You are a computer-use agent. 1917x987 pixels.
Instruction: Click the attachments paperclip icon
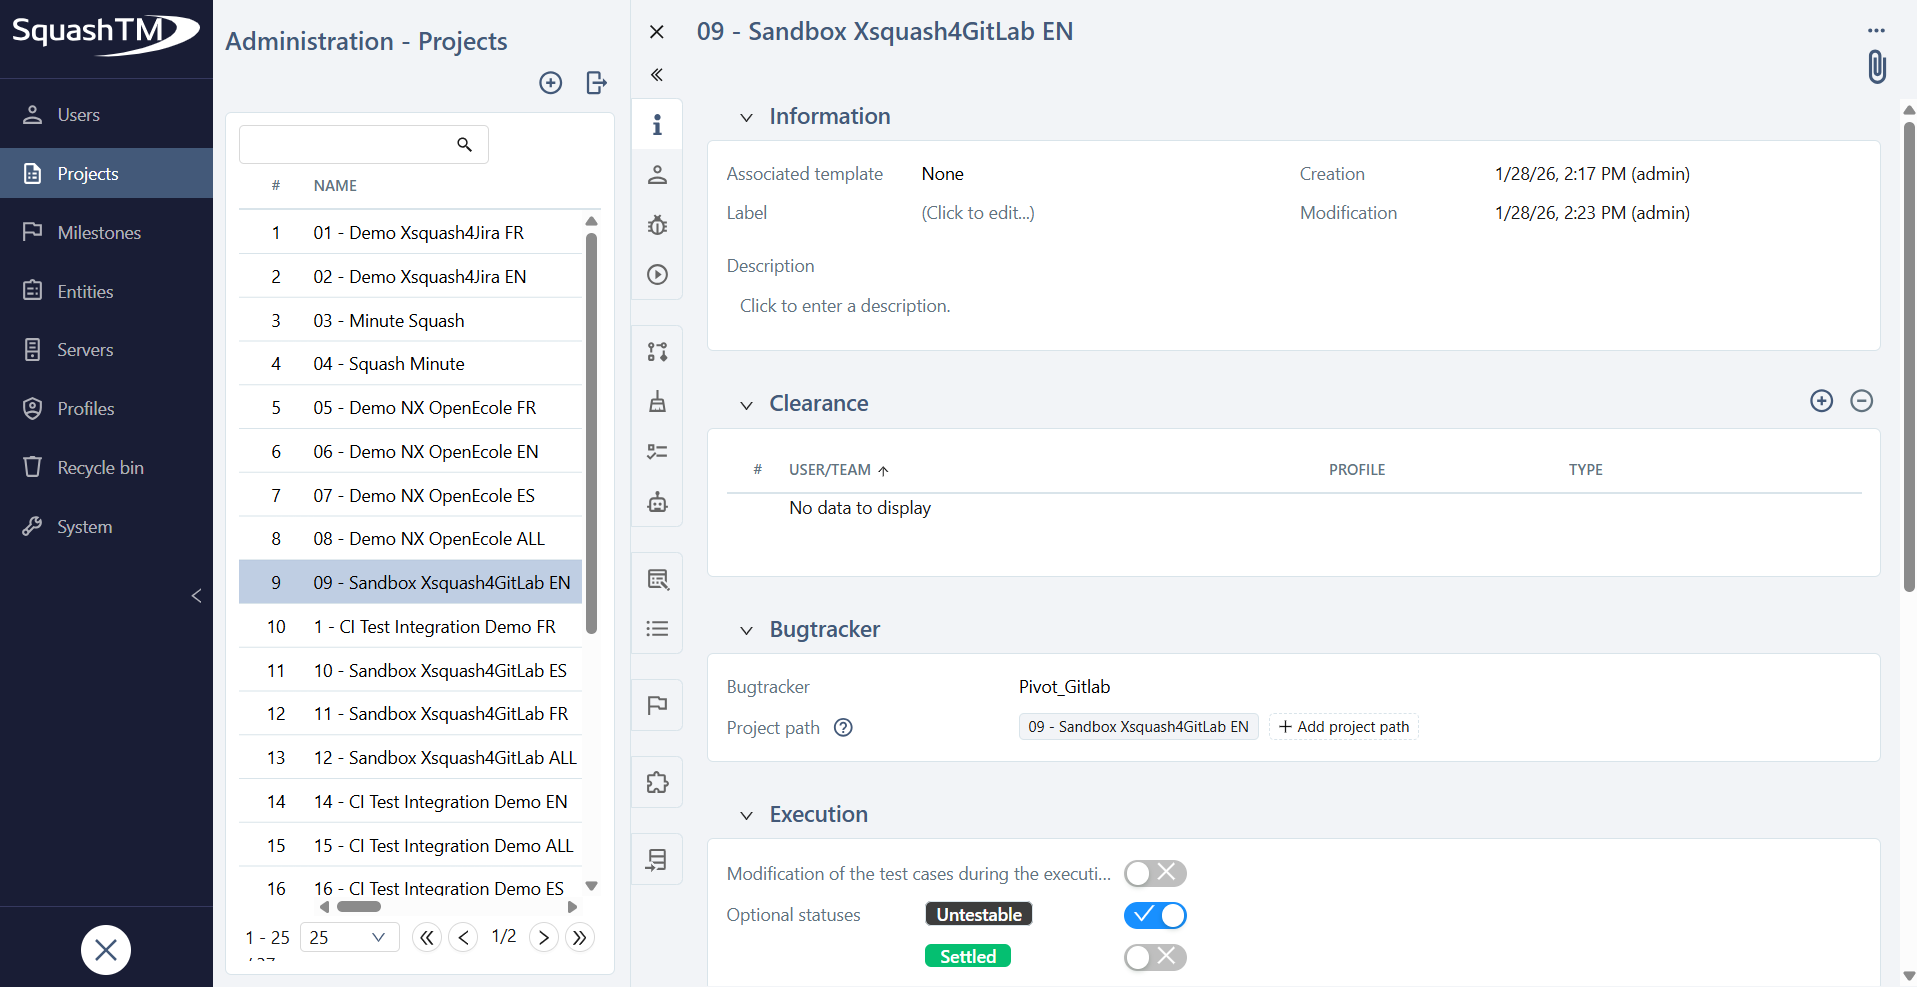1877,67
